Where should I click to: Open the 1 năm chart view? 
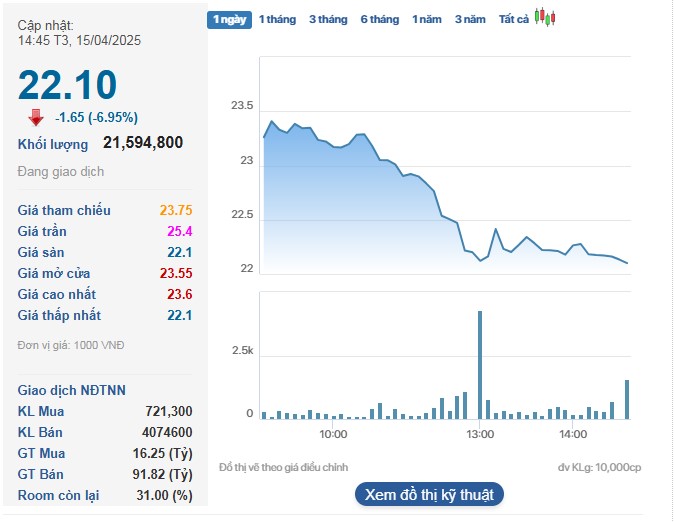[428, 19]
